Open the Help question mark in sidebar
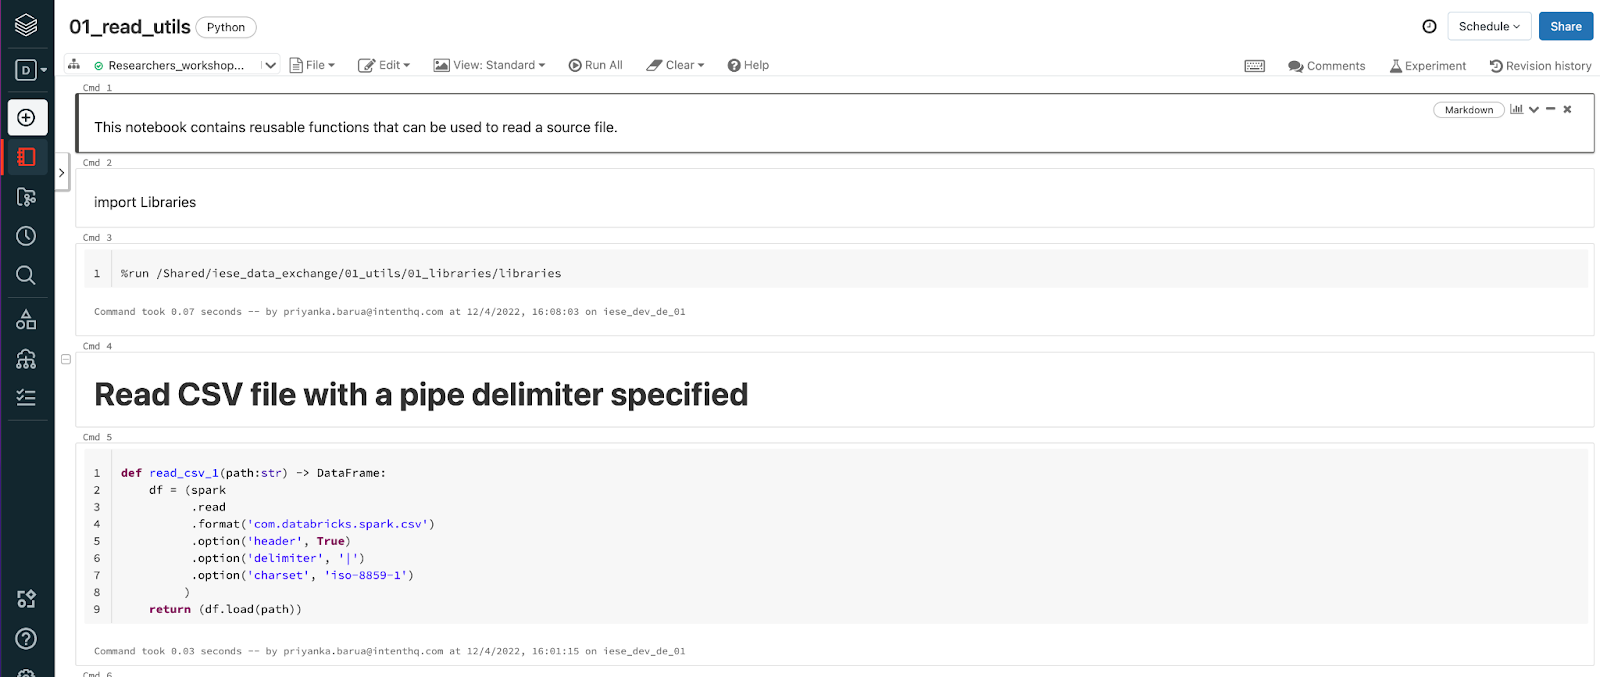This screenshot has width=1600, height=677. point(27,639)
